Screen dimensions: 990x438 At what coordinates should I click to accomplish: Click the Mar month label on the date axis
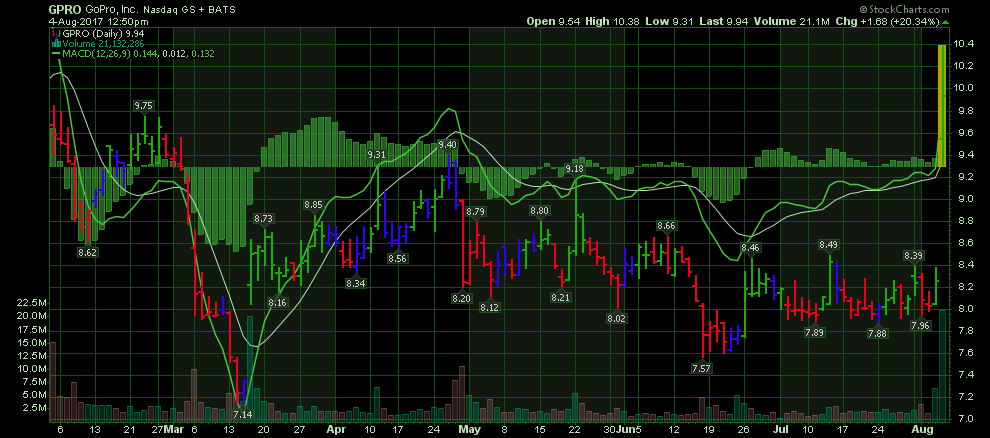coord(174,429)
